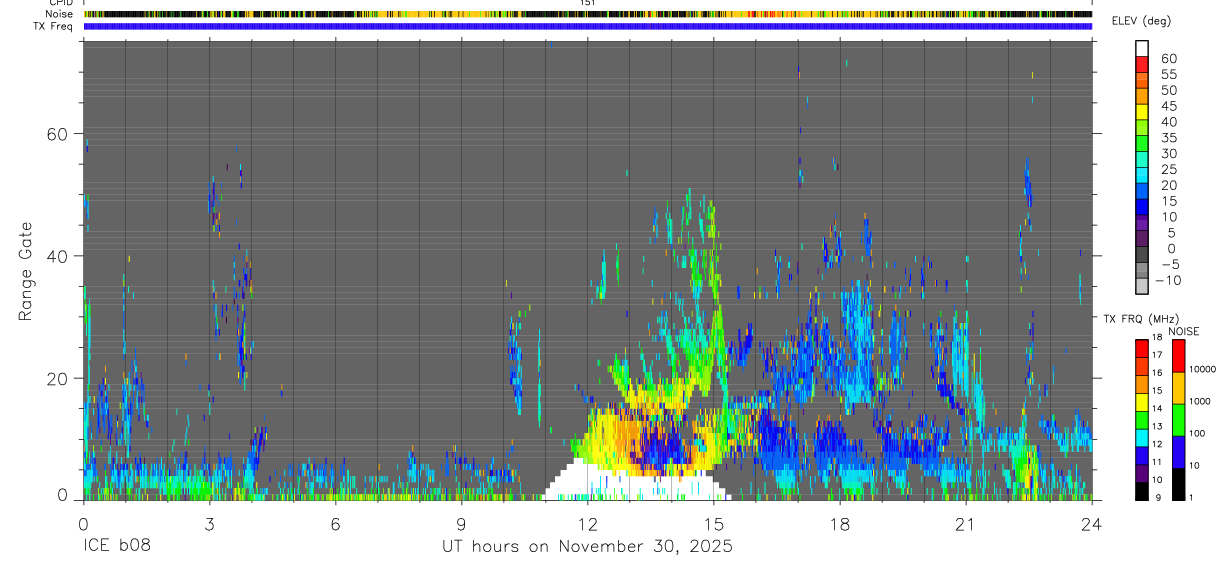Click the multicolored Noise strip above plot
The height and width of the screenshot is (567, 1228).
[x=588, y=14]
